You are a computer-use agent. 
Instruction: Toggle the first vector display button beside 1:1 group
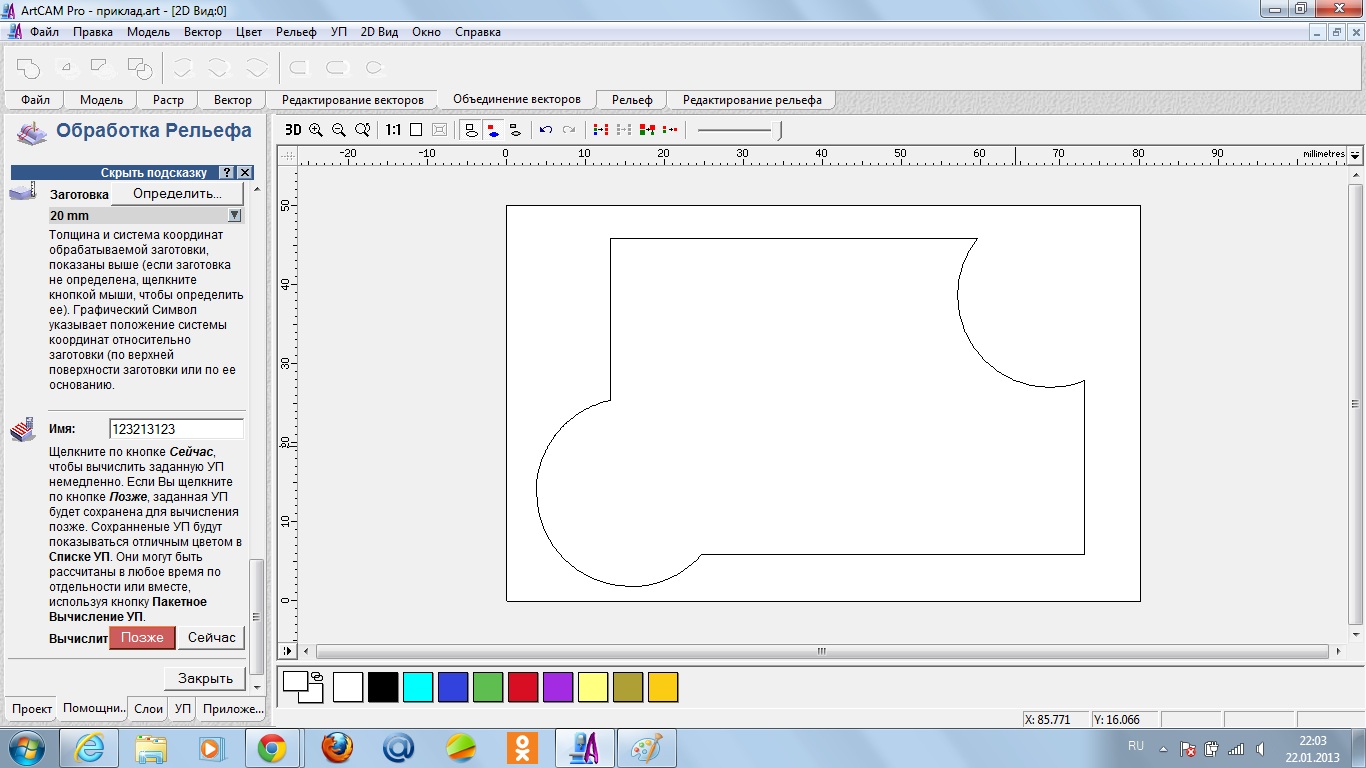pyautogui.click(x=471, y=130)
